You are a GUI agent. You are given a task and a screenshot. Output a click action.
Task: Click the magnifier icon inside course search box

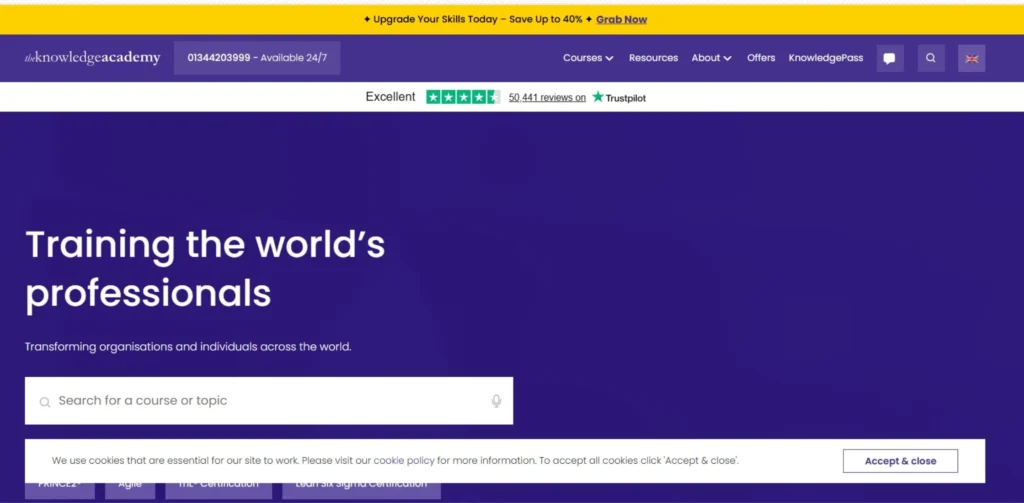[44, 402]
